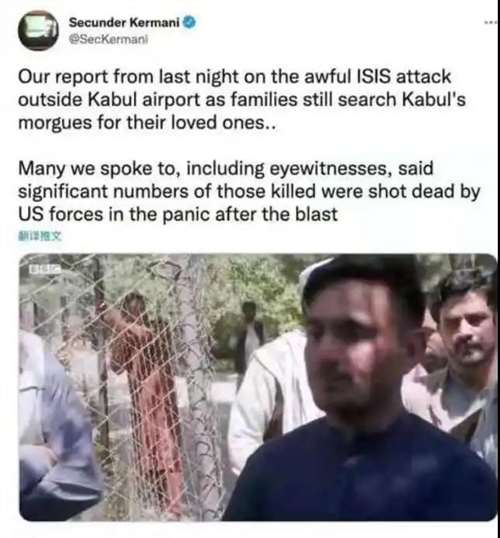This screenshot has width=500, height=538.
Task: Click the translate tweet link below text
Action: point(40,236)
